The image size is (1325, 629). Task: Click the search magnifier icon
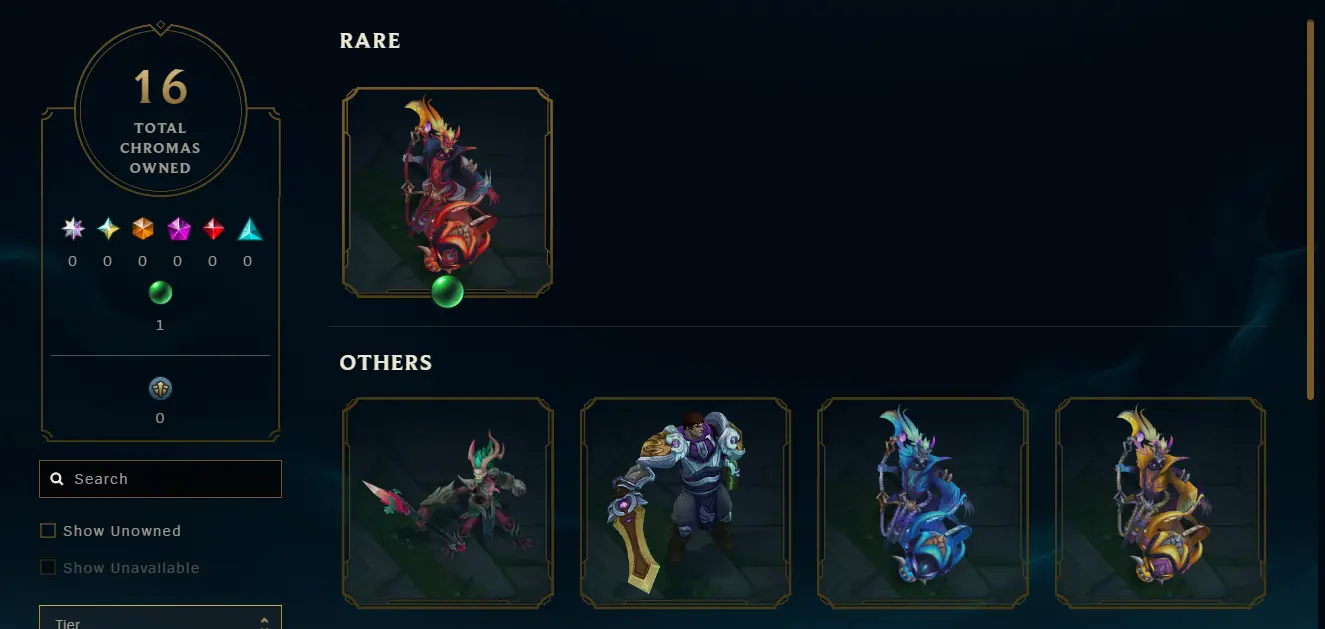click(57, 479)
